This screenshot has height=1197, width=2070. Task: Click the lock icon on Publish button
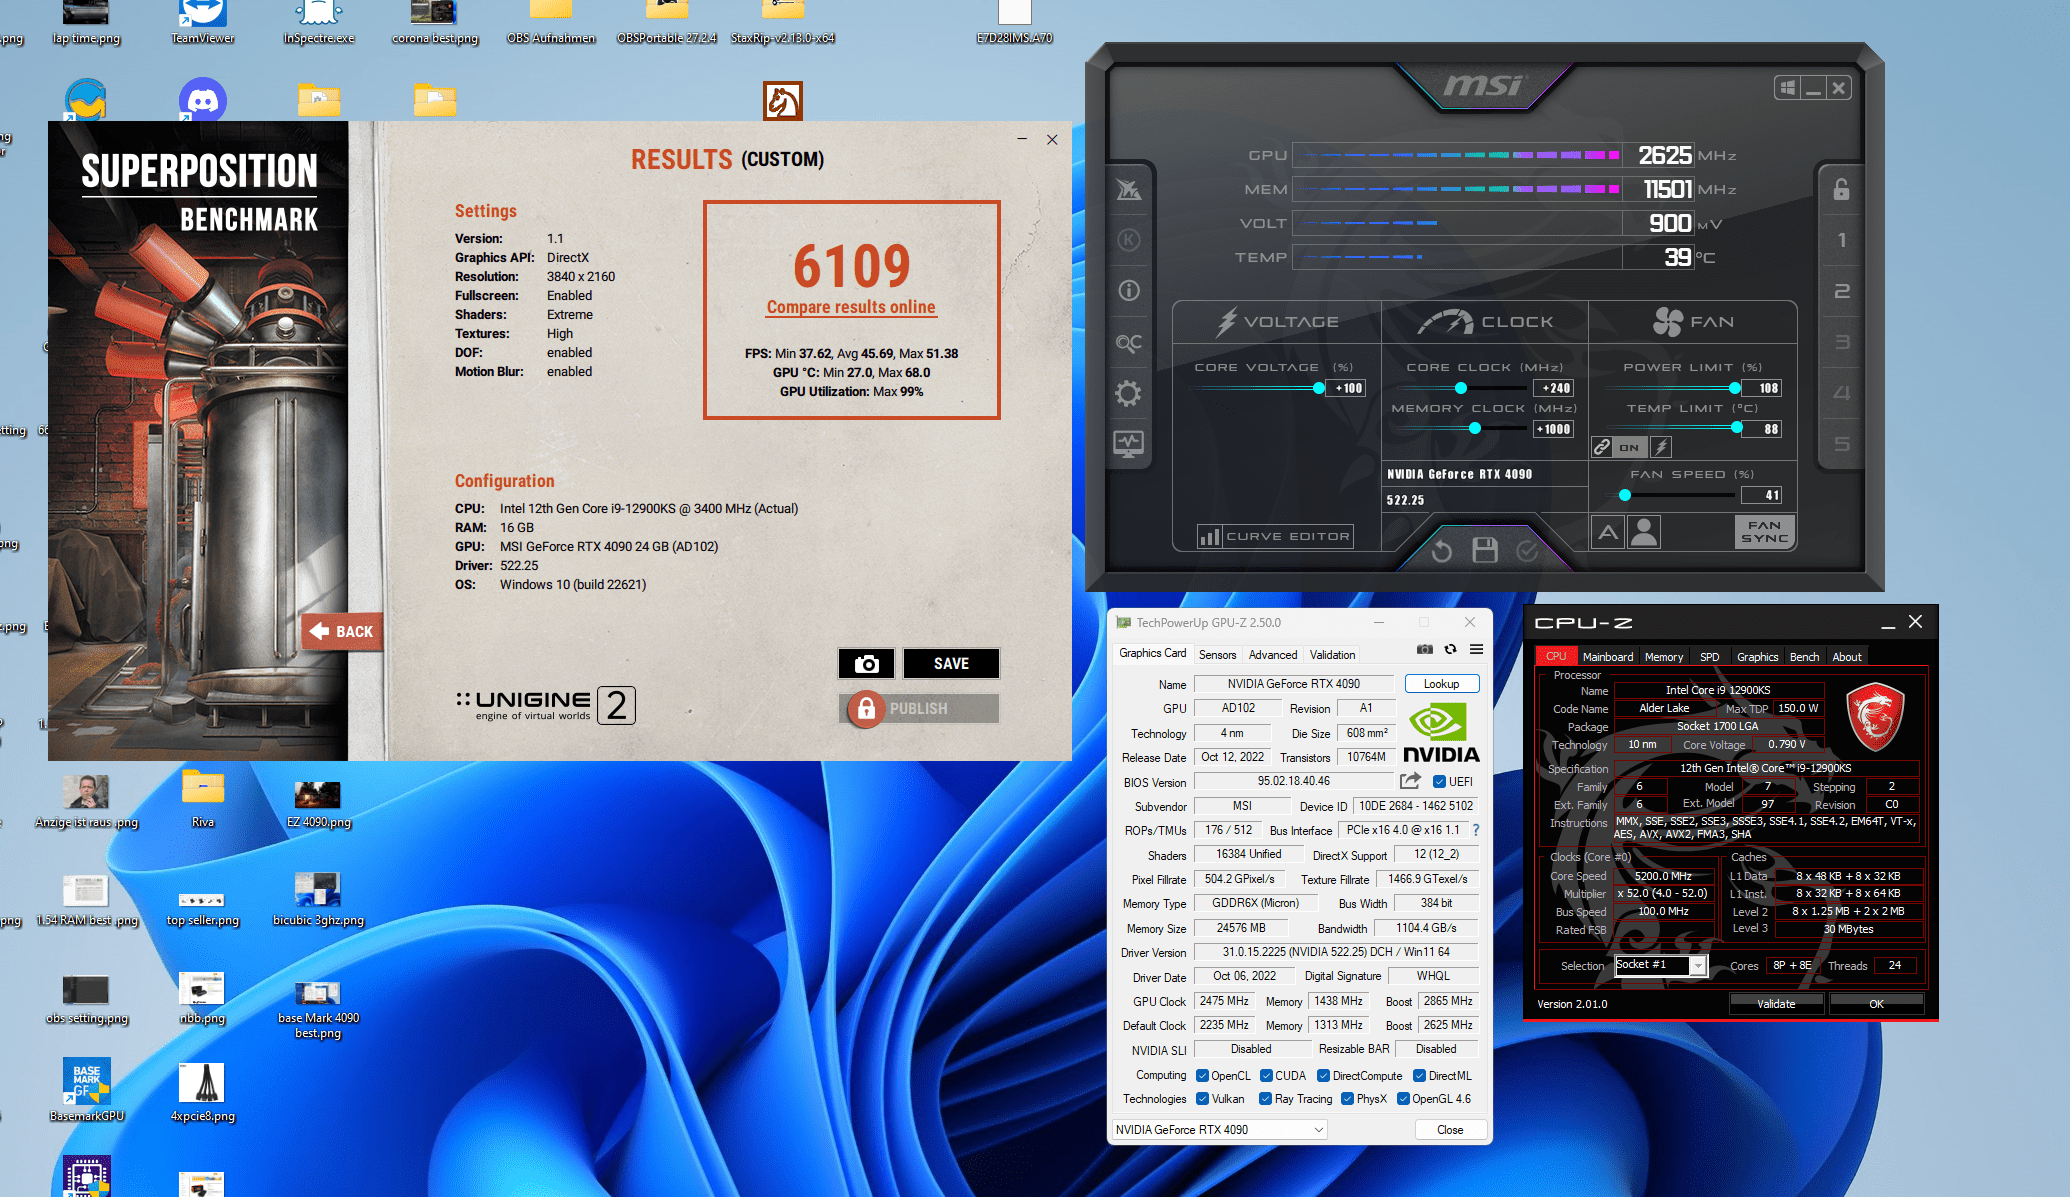866,709
